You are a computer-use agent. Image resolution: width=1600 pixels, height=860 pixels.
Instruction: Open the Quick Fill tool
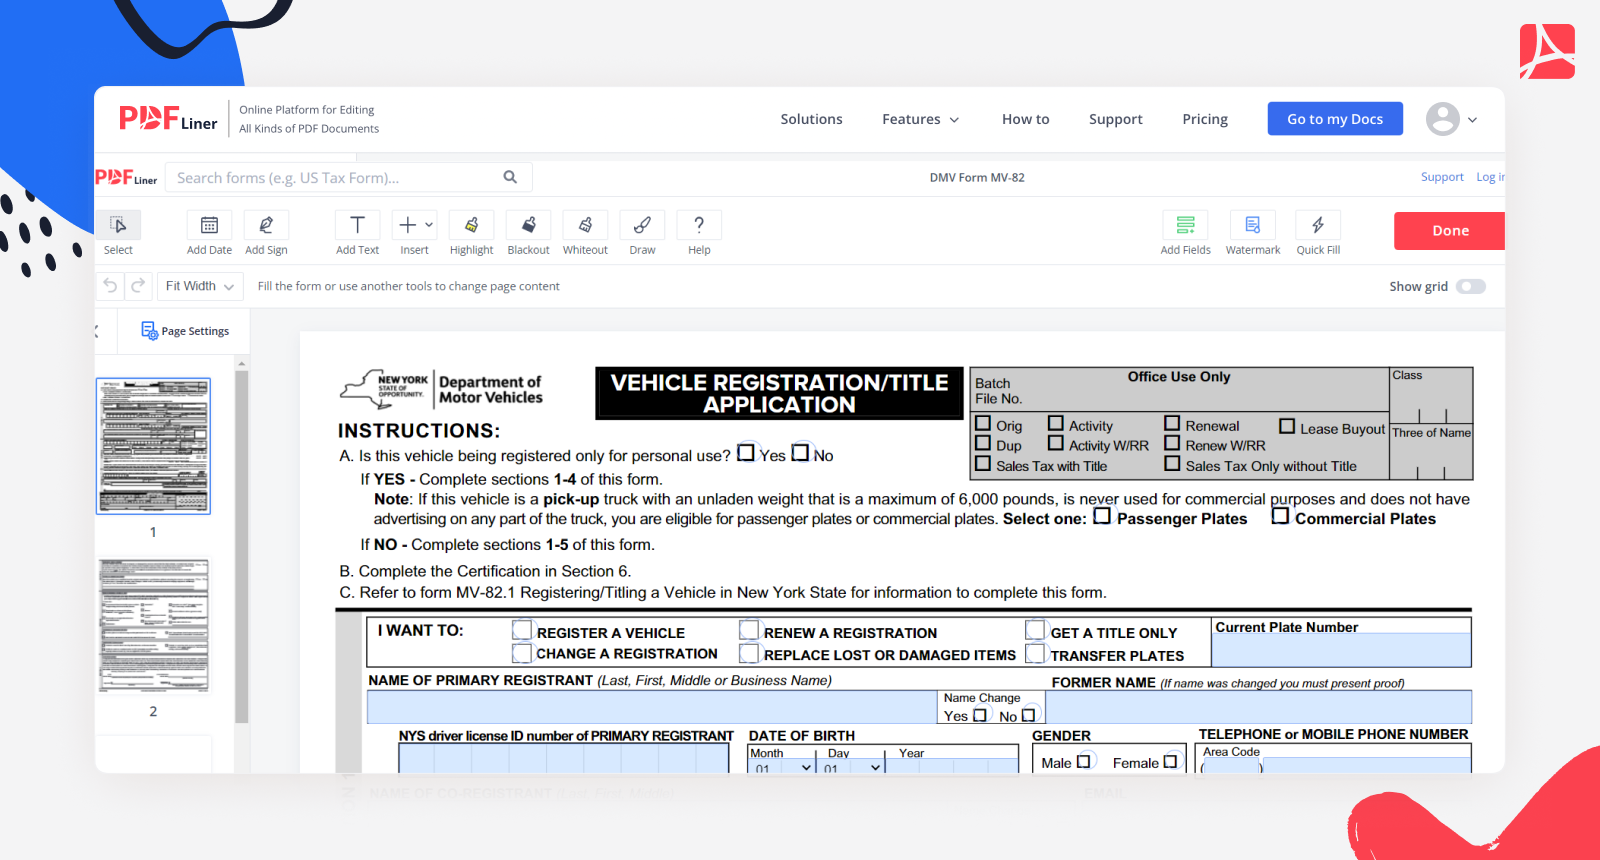pos(1317,226)
